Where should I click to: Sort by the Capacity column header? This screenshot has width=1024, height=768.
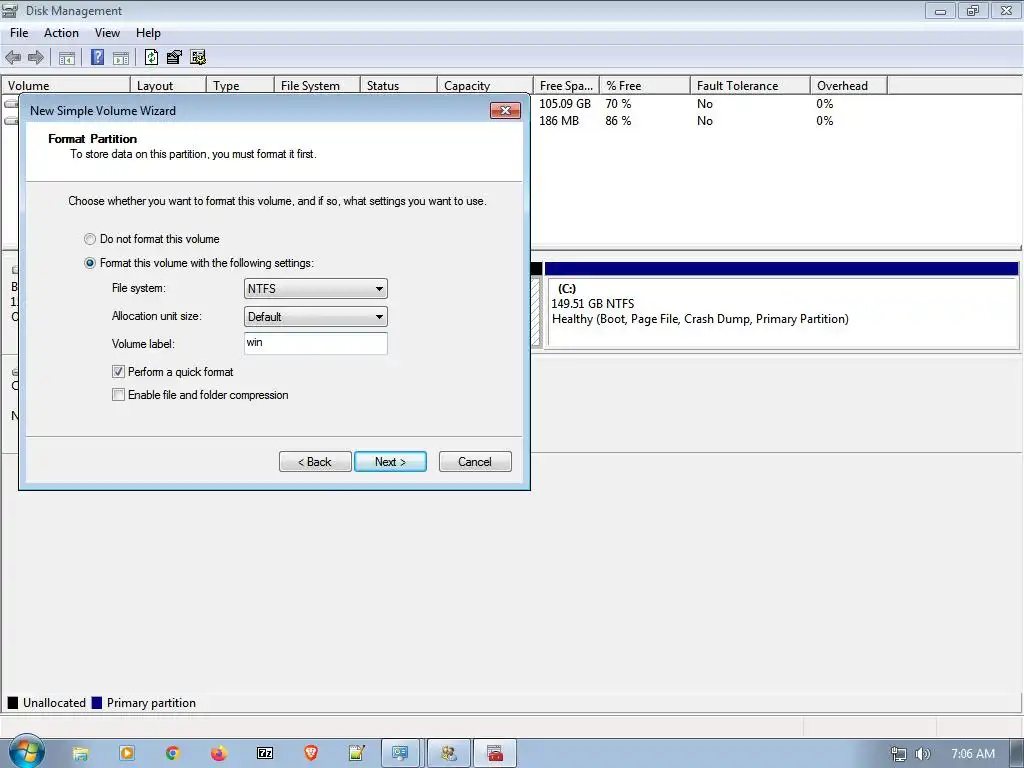(485, 86)
